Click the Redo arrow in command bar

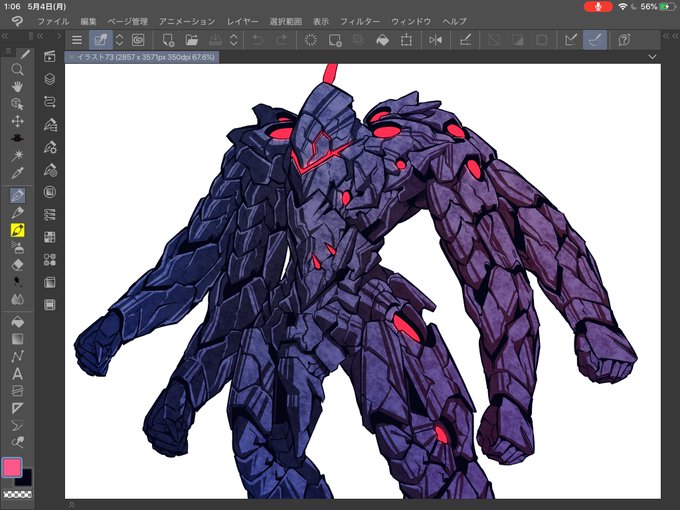tap(281, 40)
